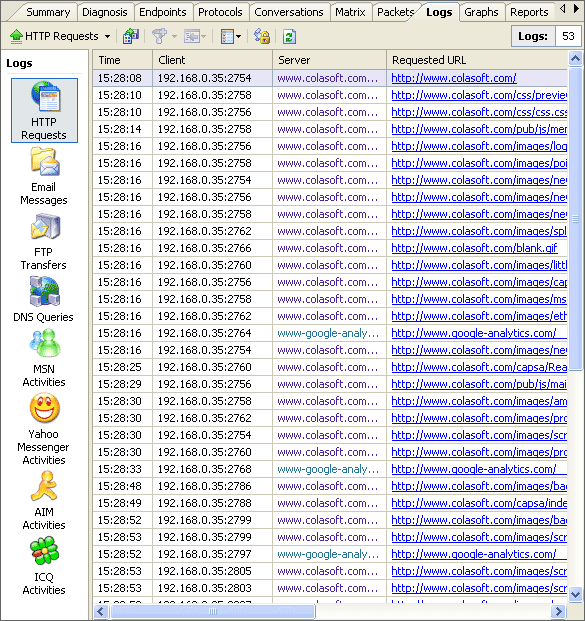This screenshot has height=621, width=585.
Task: Click the horizontal scrollbar thumb
Action: [213, 611]
